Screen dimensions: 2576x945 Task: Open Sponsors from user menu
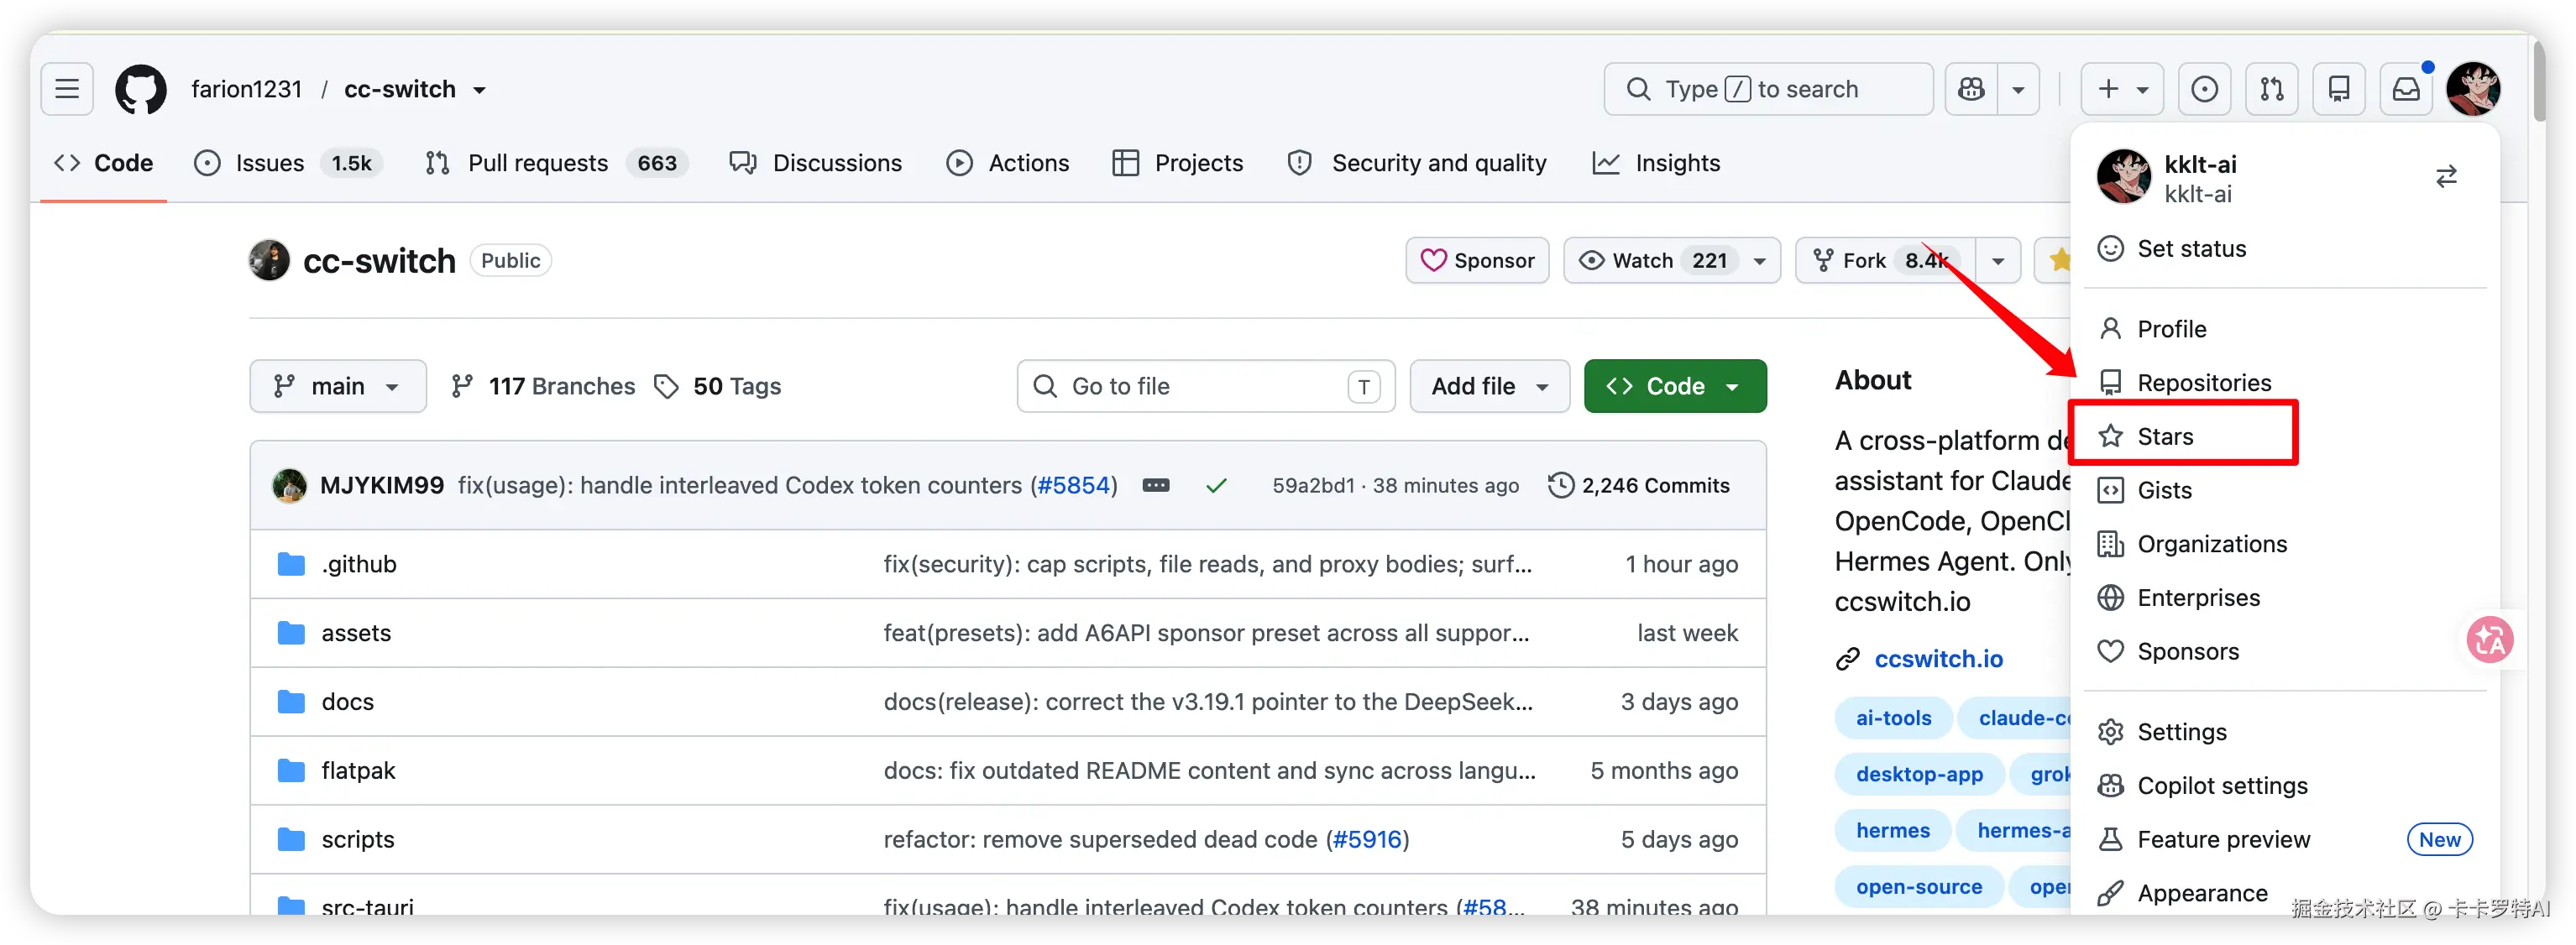[x=2284, y=652]
